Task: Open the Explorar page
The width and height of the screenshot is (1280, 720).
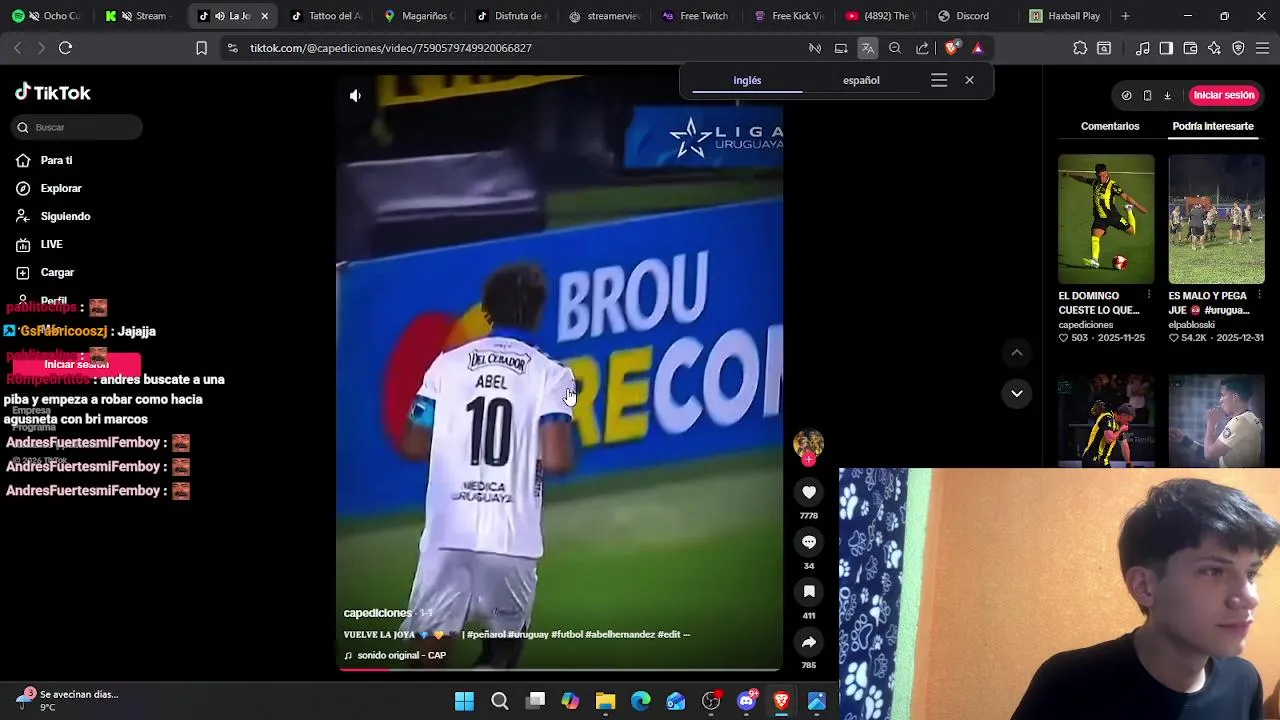Action: click(x=61, y=188)
